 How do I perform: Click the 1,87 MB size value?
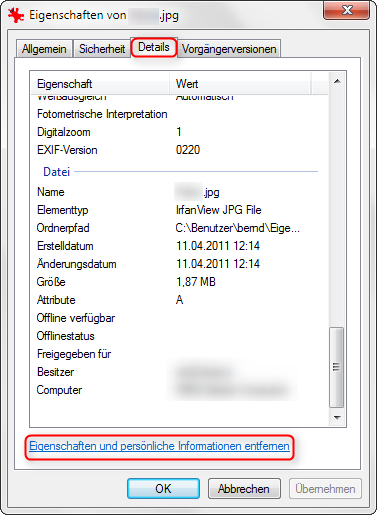(x=196, y=282)
